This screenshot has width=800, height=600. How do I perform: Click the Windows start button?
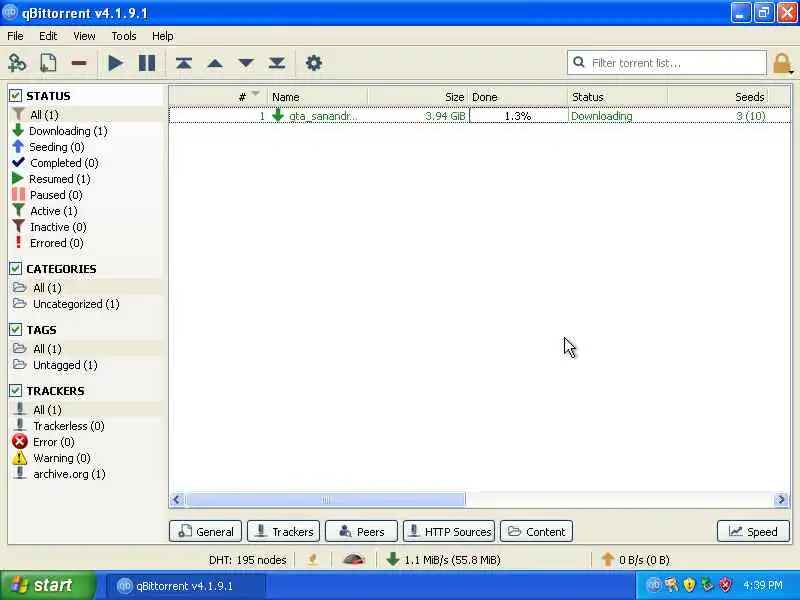pos(47,585)
